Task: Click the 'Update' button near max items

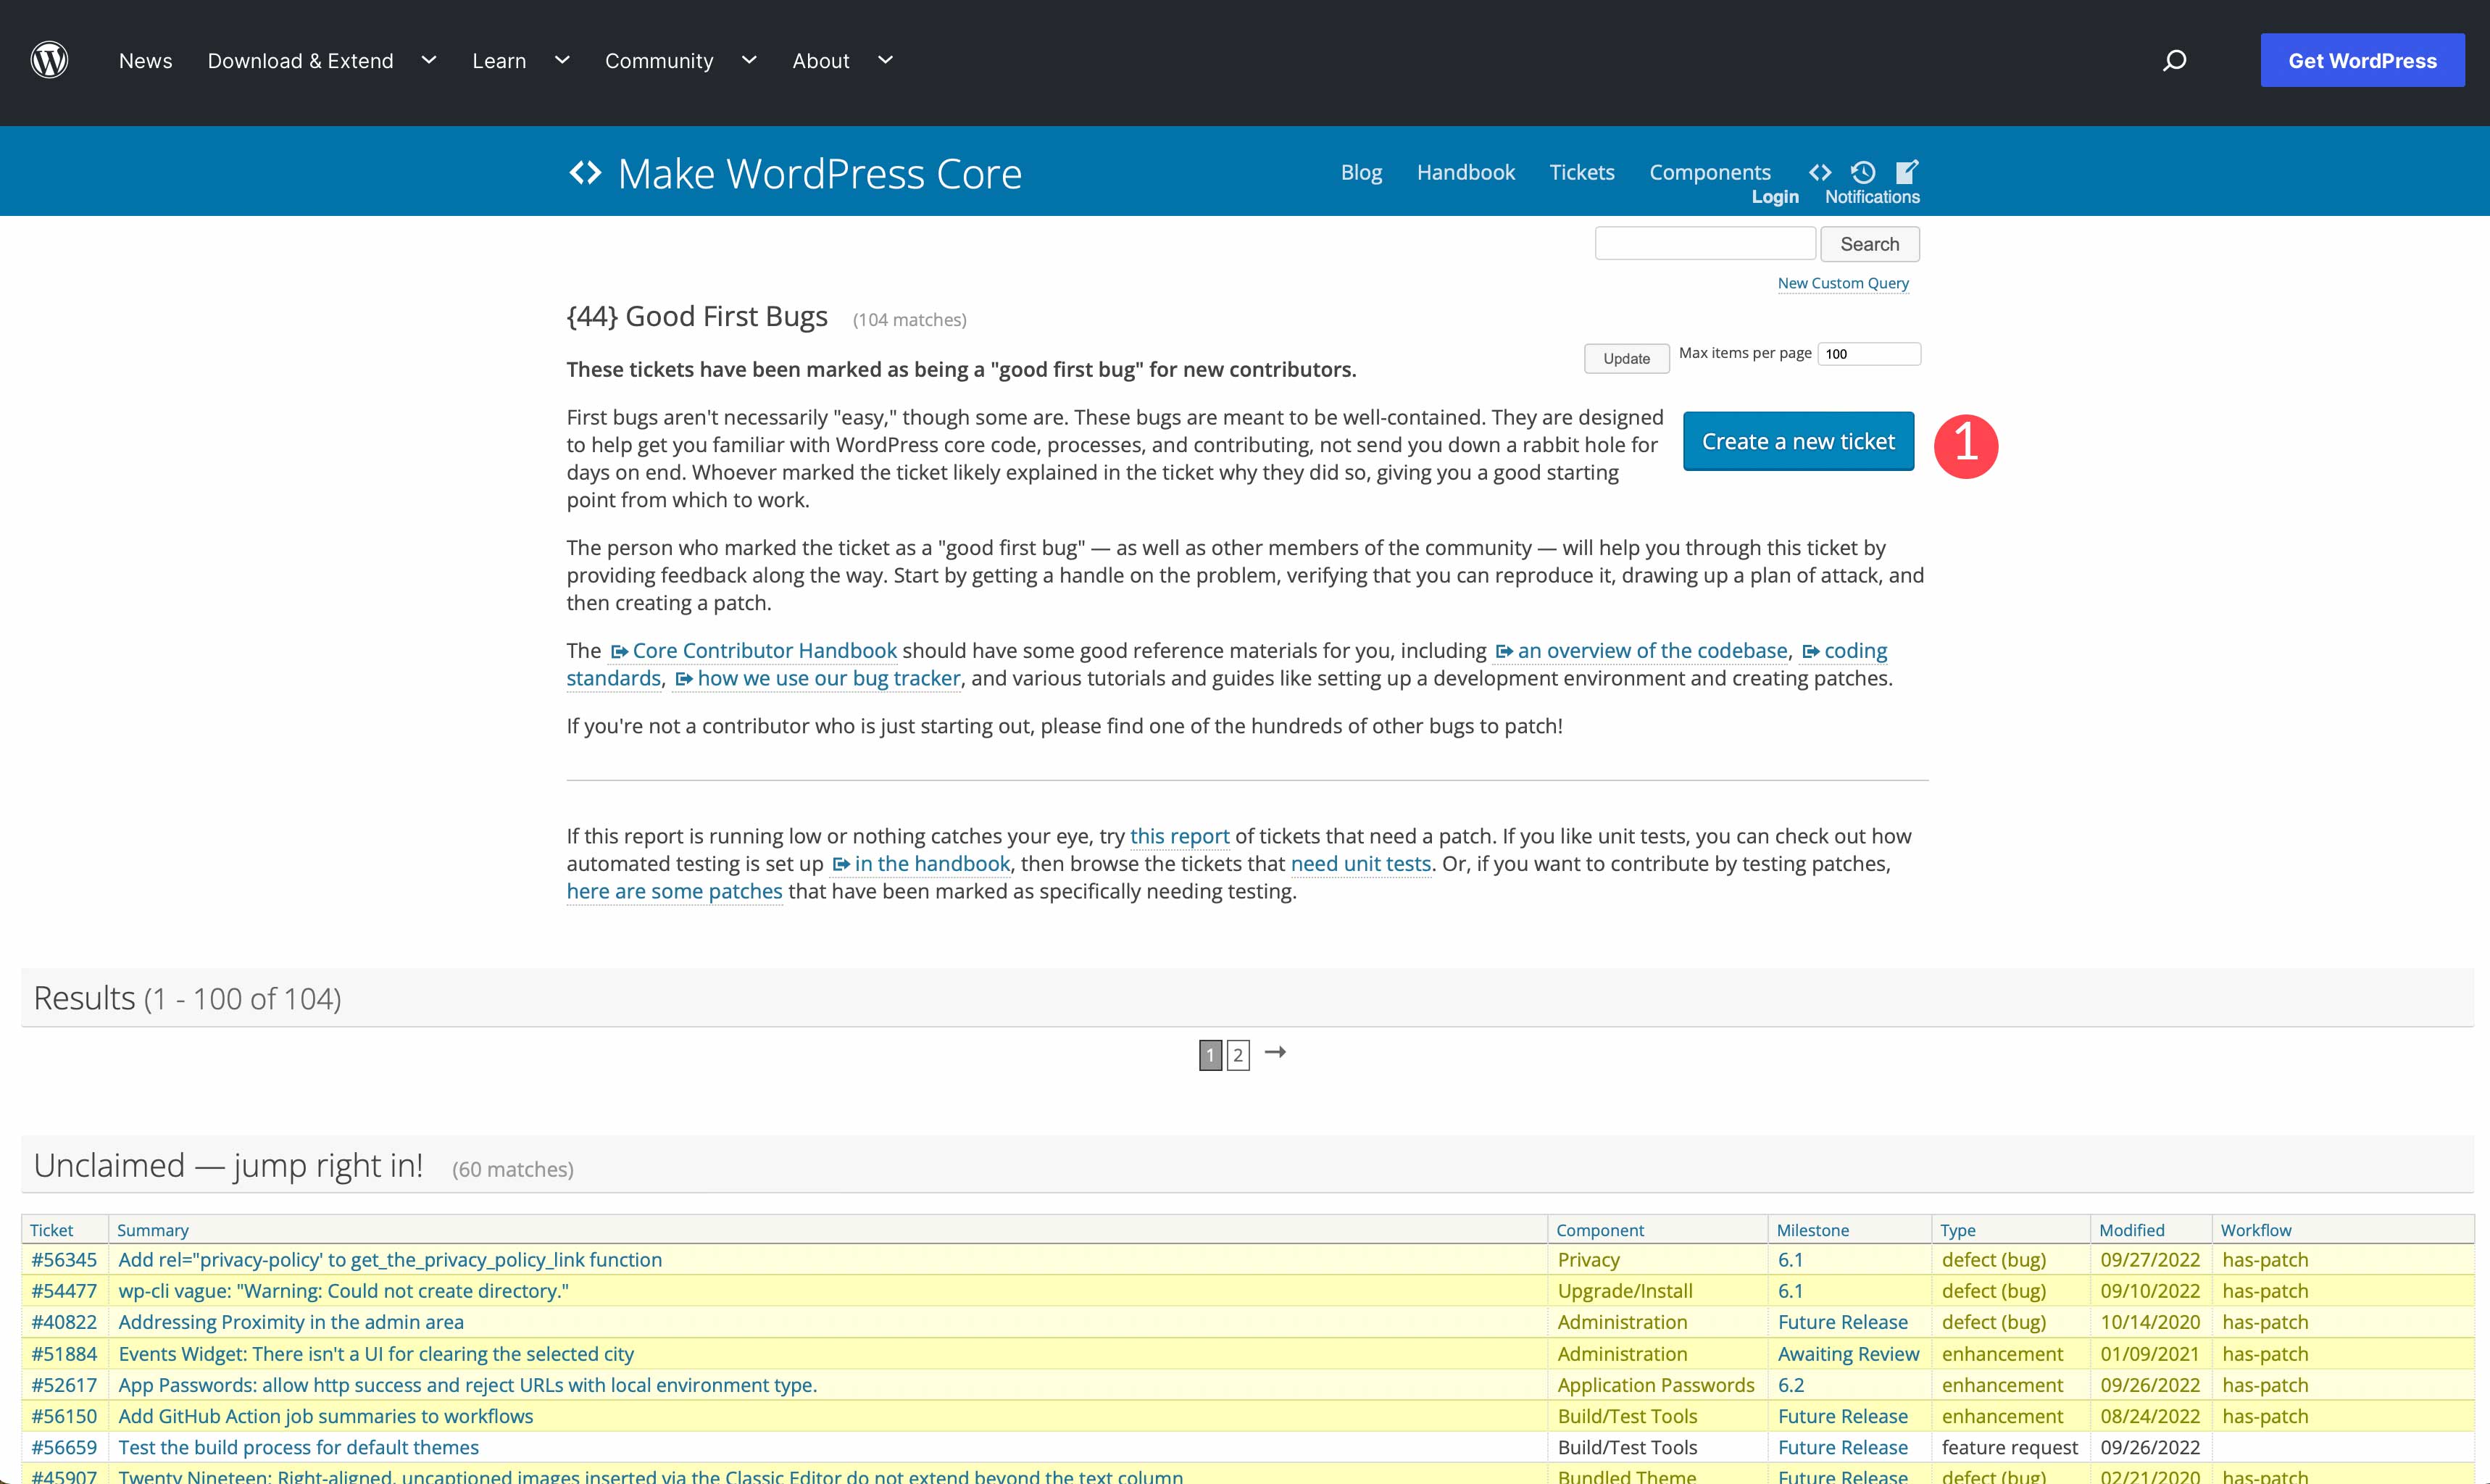Action: pyautogui.click(x=1623, y=355)
